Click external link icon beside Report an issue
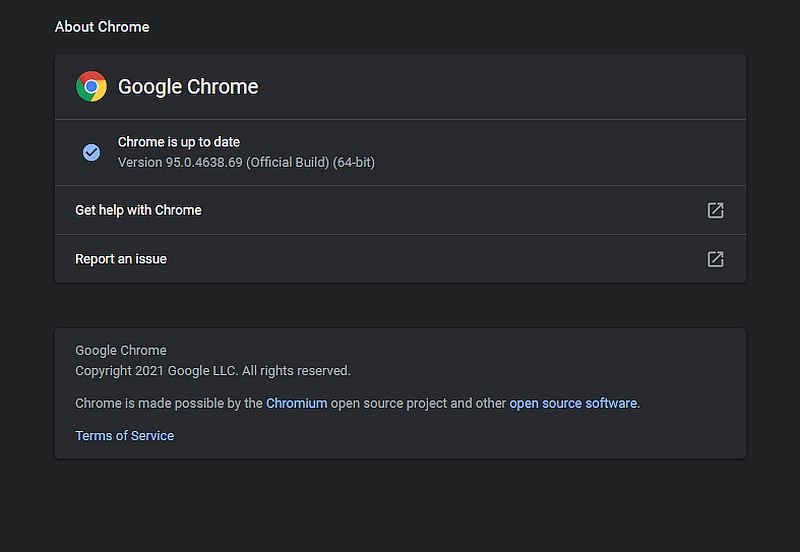This screenshot has width=800, height=552. (x=715, y=259)
